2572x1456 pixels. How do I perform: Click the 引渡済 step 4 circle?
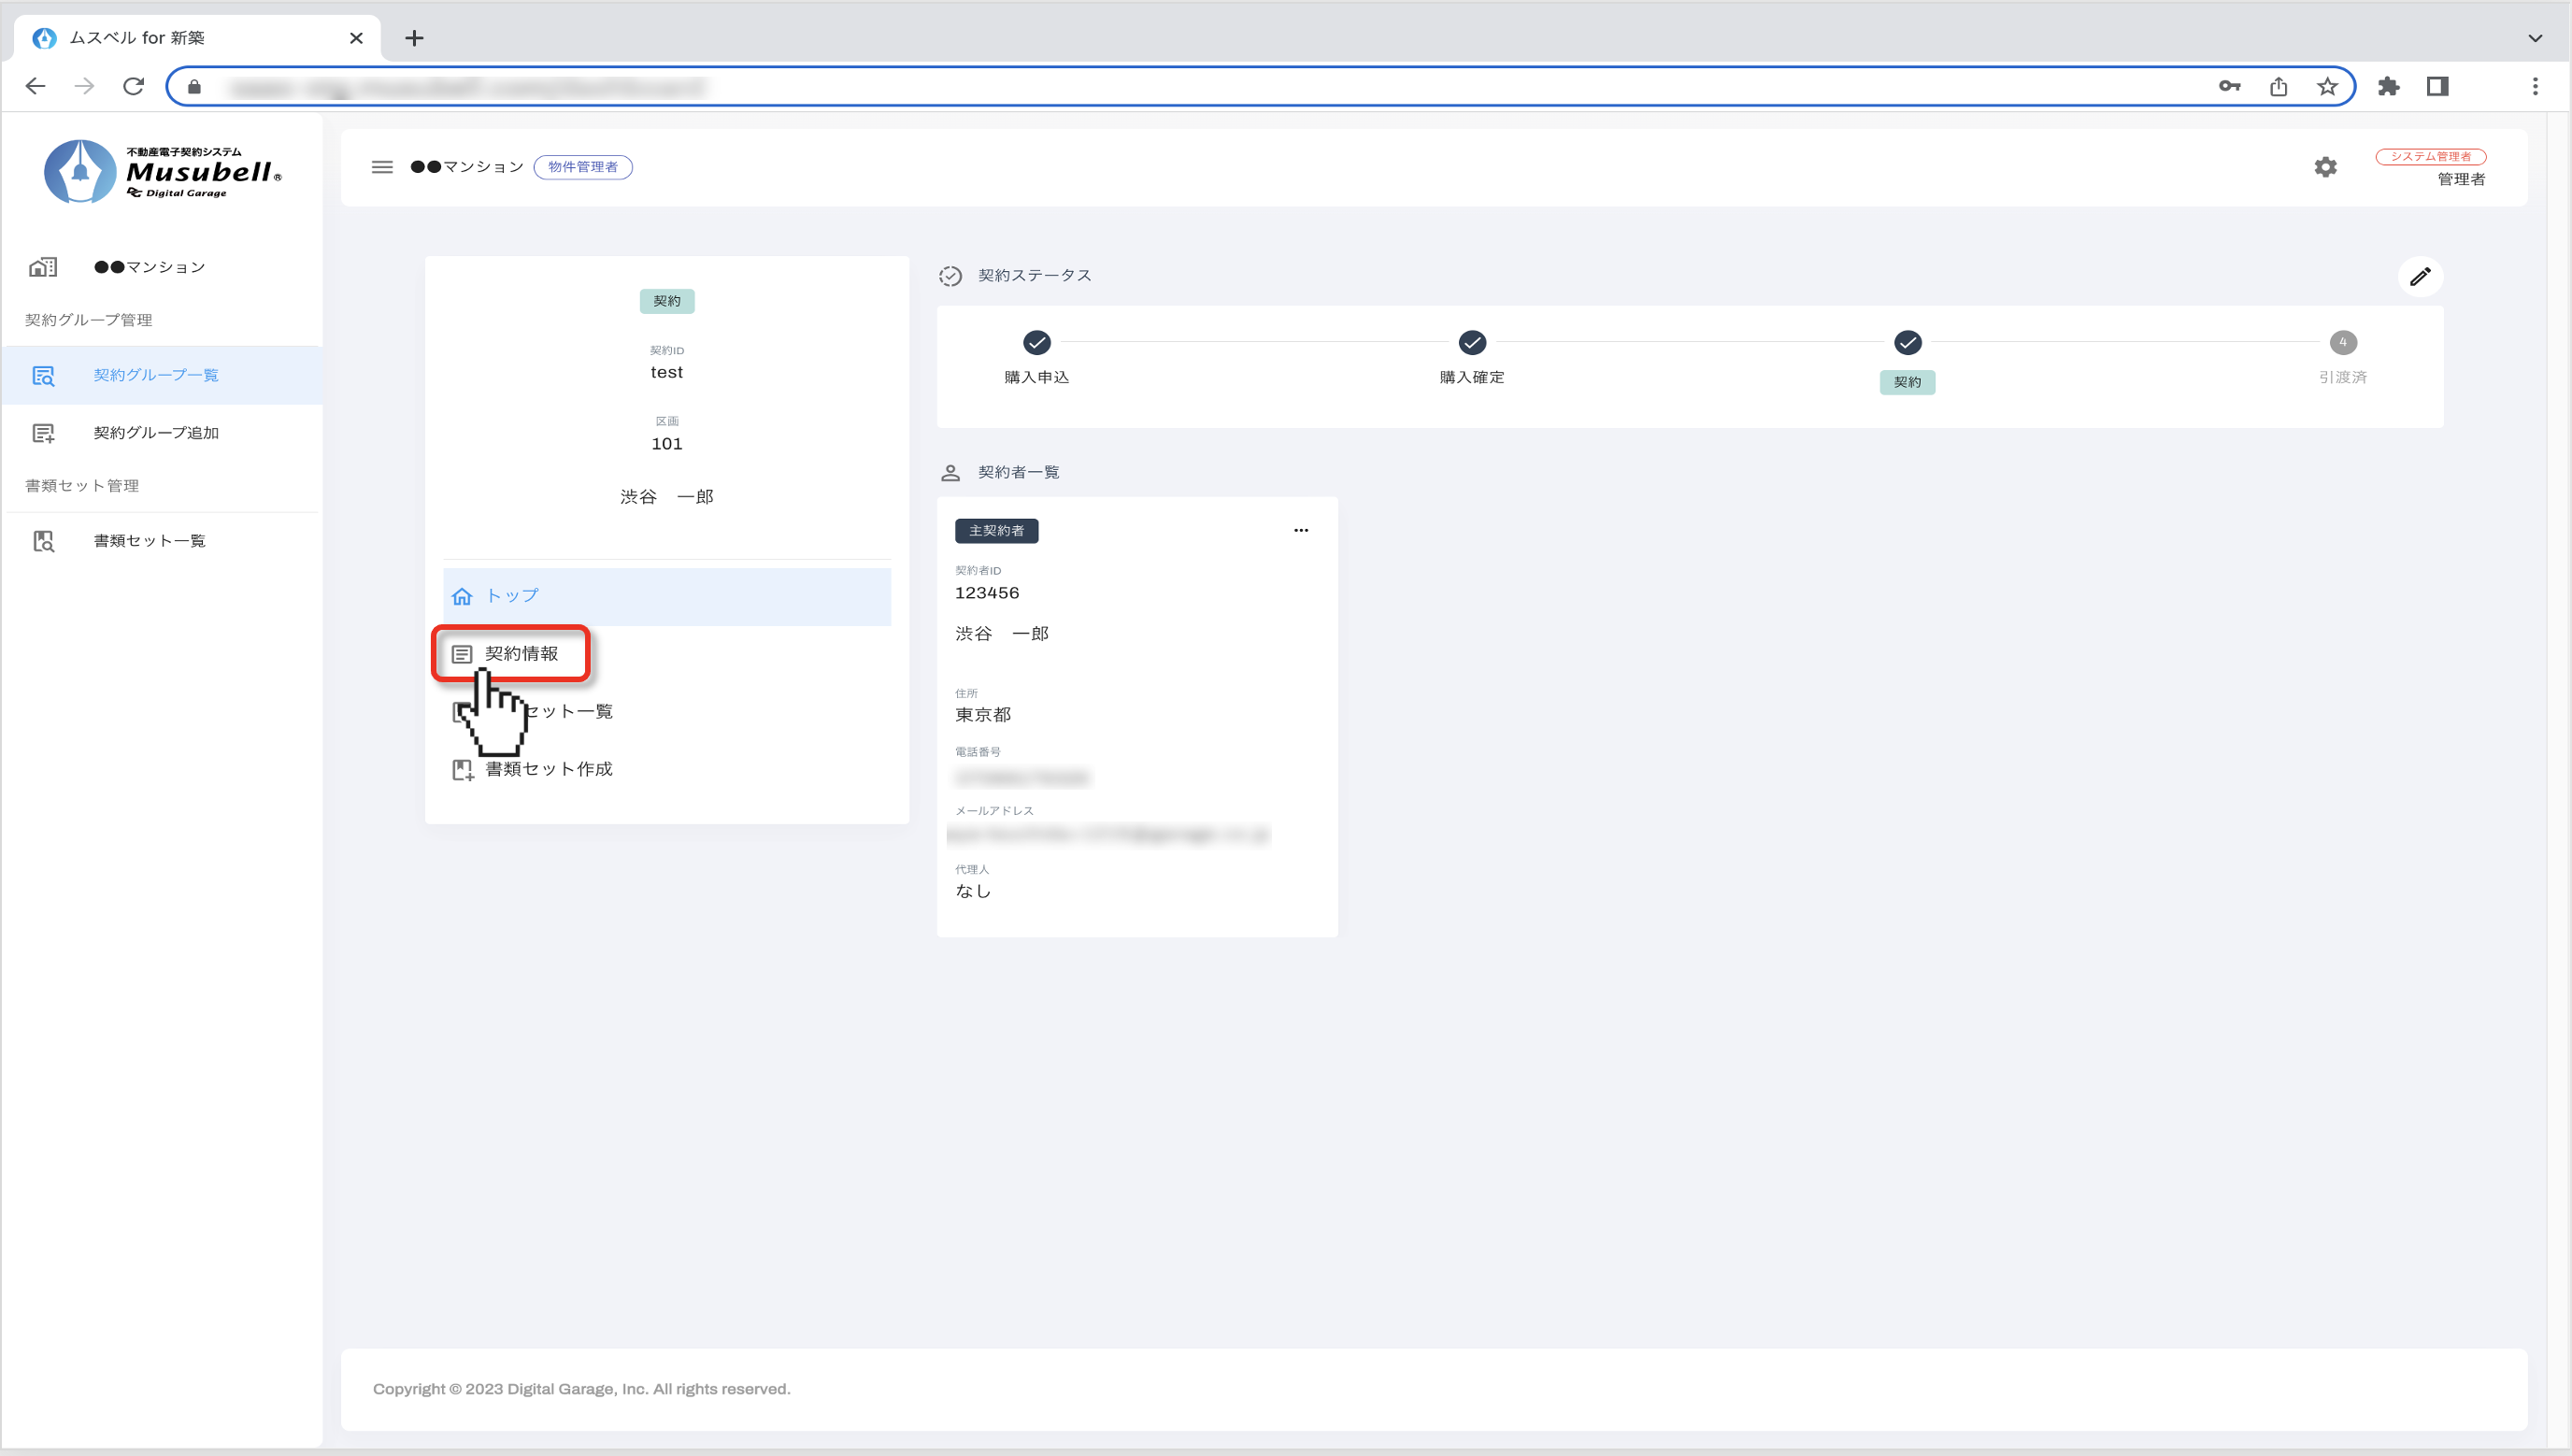(2342, 343)
